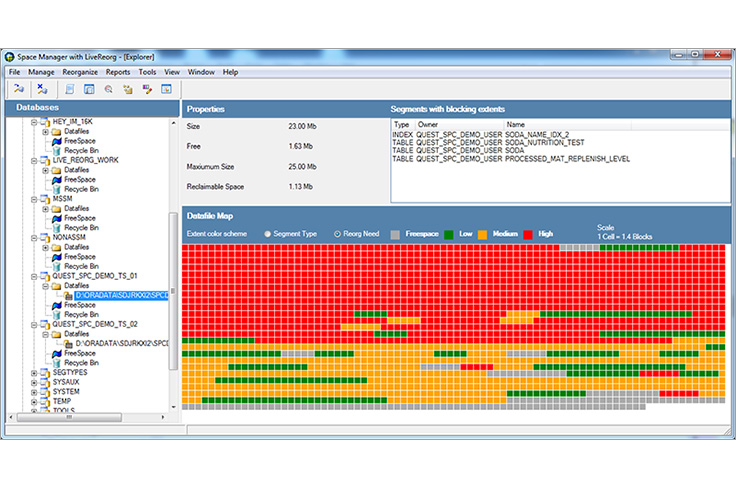Open the View menu
This screenshot has width=736, height=489.
pyautogui.click(x=172, y=72)
